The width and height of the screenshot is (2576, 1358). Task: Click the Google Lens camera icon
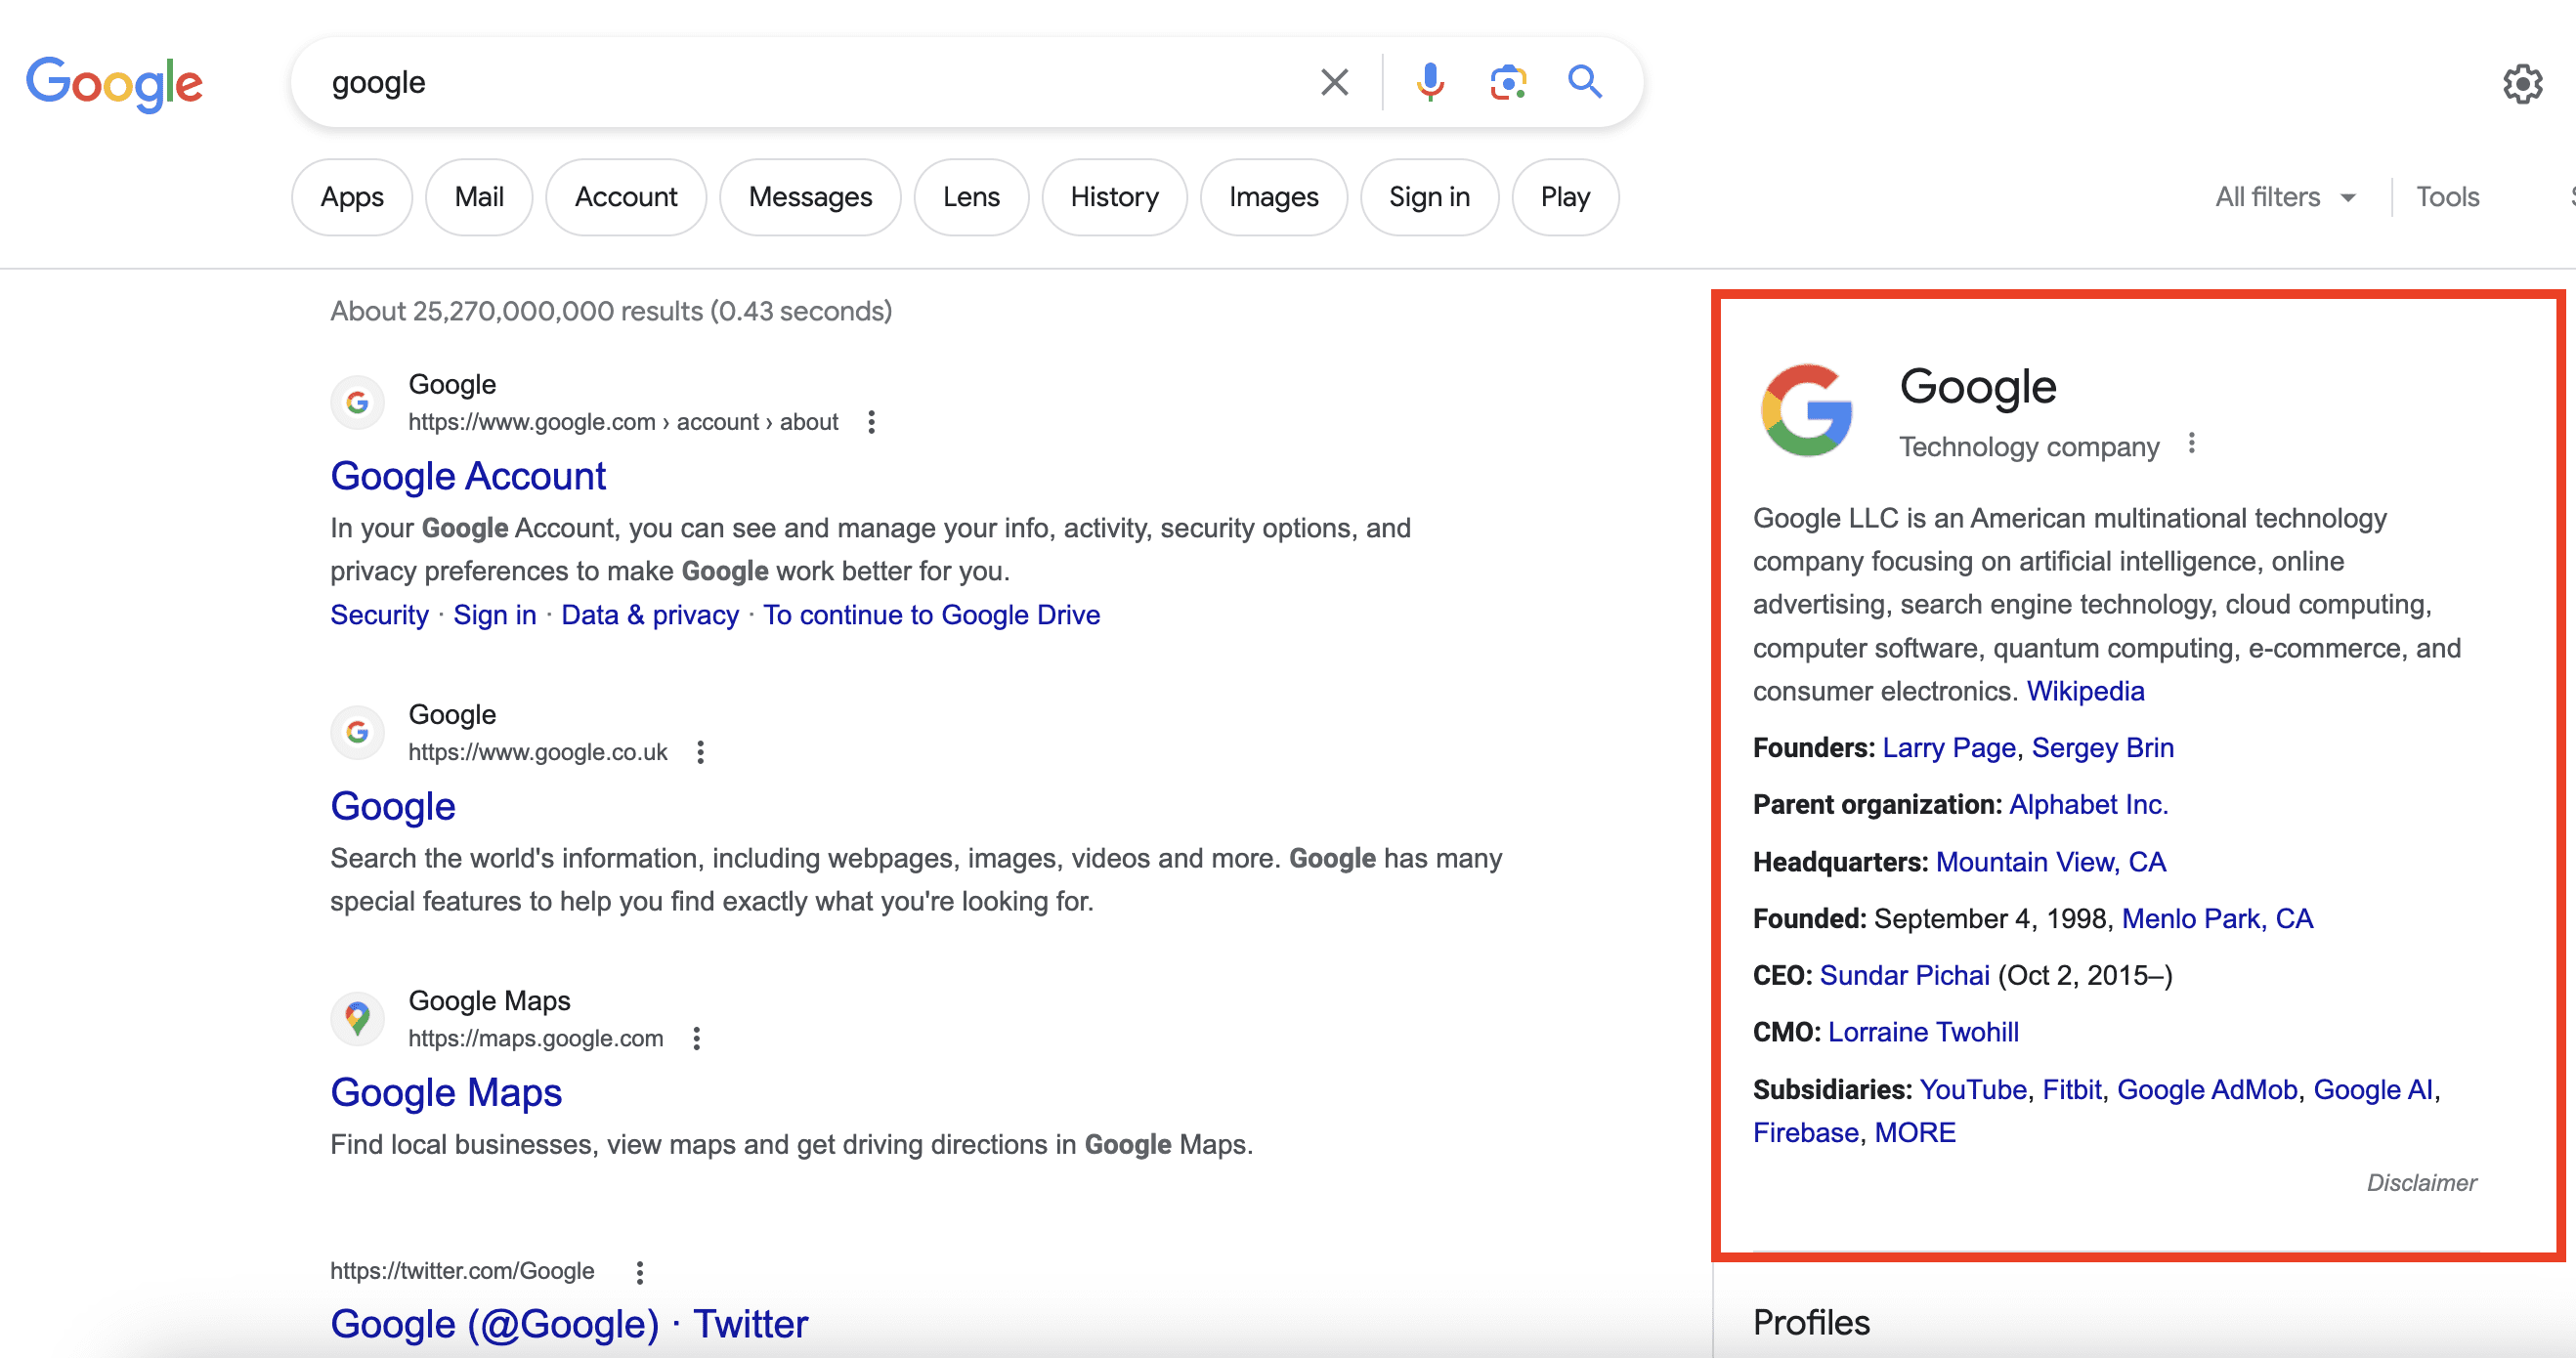(x=1506, y=80)
